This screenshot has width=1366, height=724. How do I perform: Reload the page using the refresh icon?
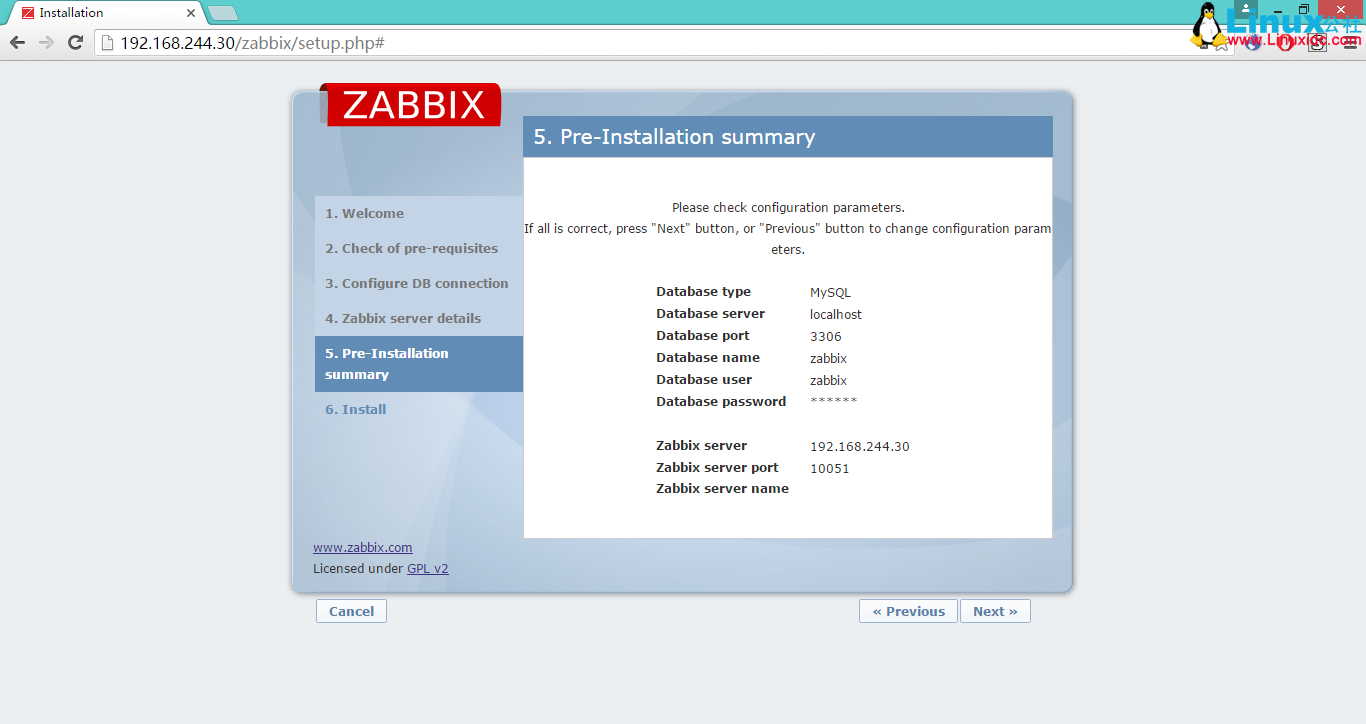(74, 43)
